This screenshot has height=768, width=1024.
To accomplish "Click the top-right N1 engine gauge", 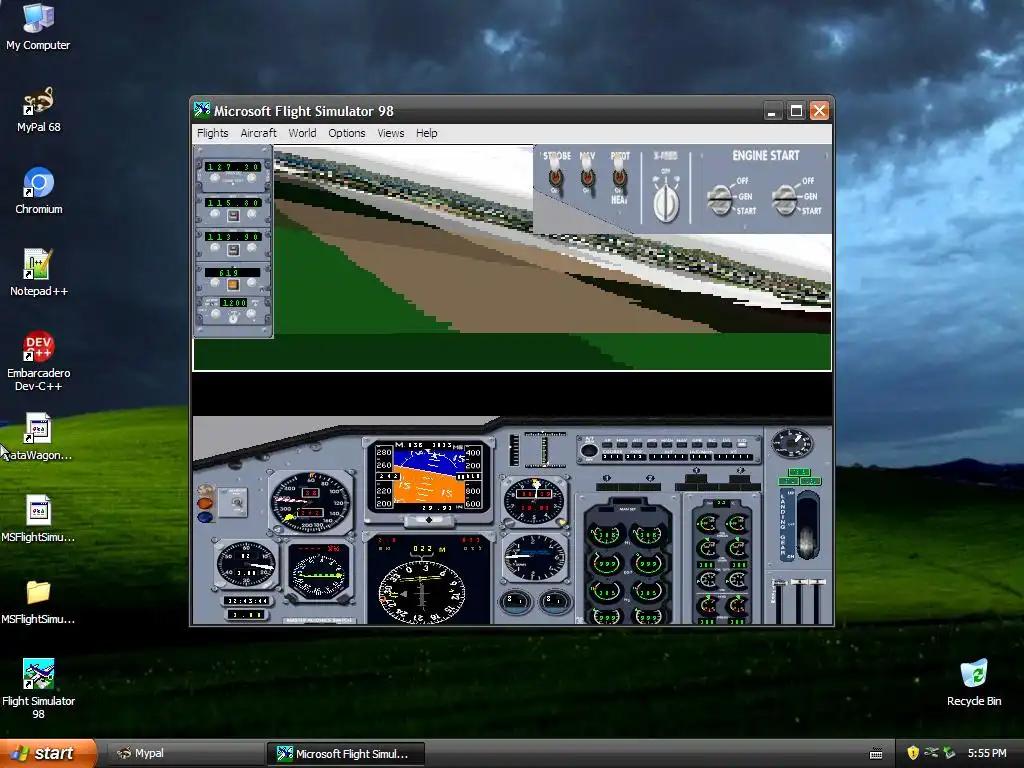I will tap(648, 535).
